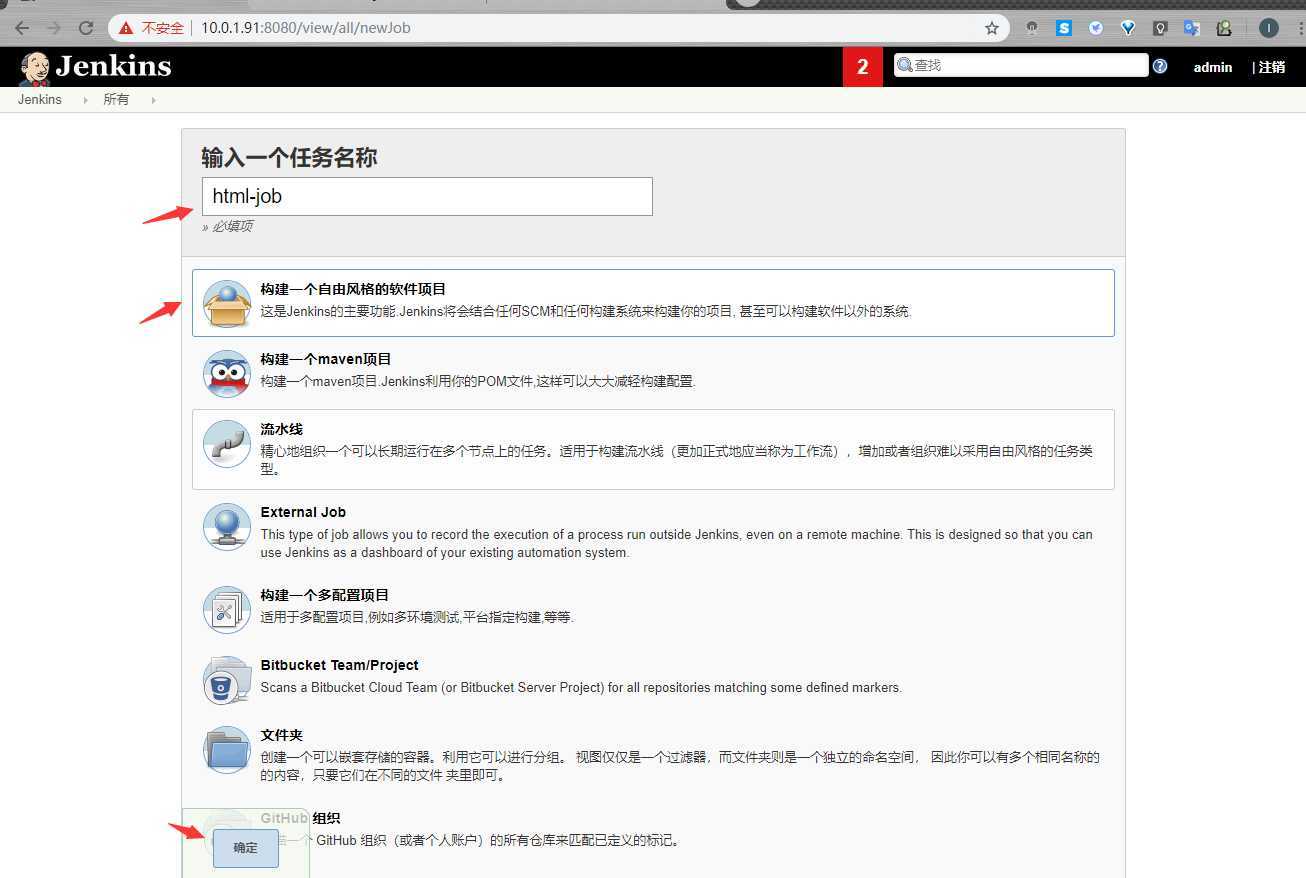The image size is (1306, 878).
Task: Click the 查找 search box
Action: 1021,65
